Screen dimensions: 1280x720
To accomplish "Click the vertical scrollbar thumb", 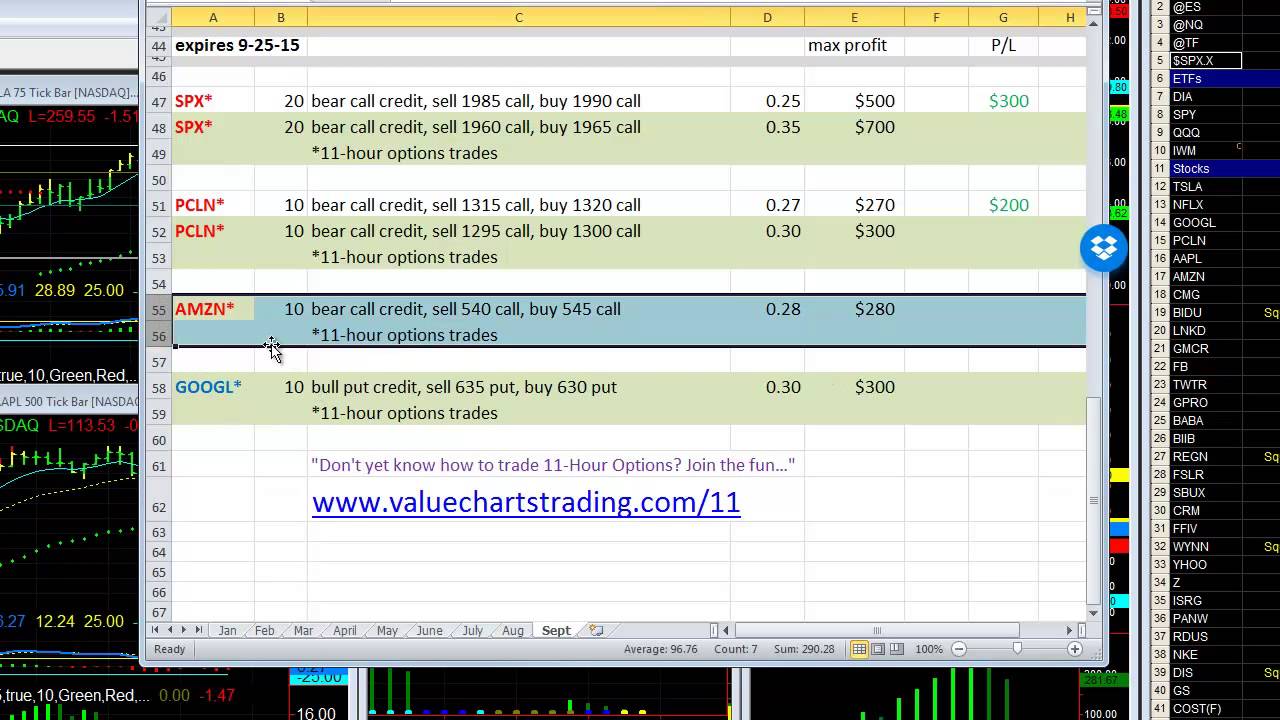I will [x=1093, y=500].
